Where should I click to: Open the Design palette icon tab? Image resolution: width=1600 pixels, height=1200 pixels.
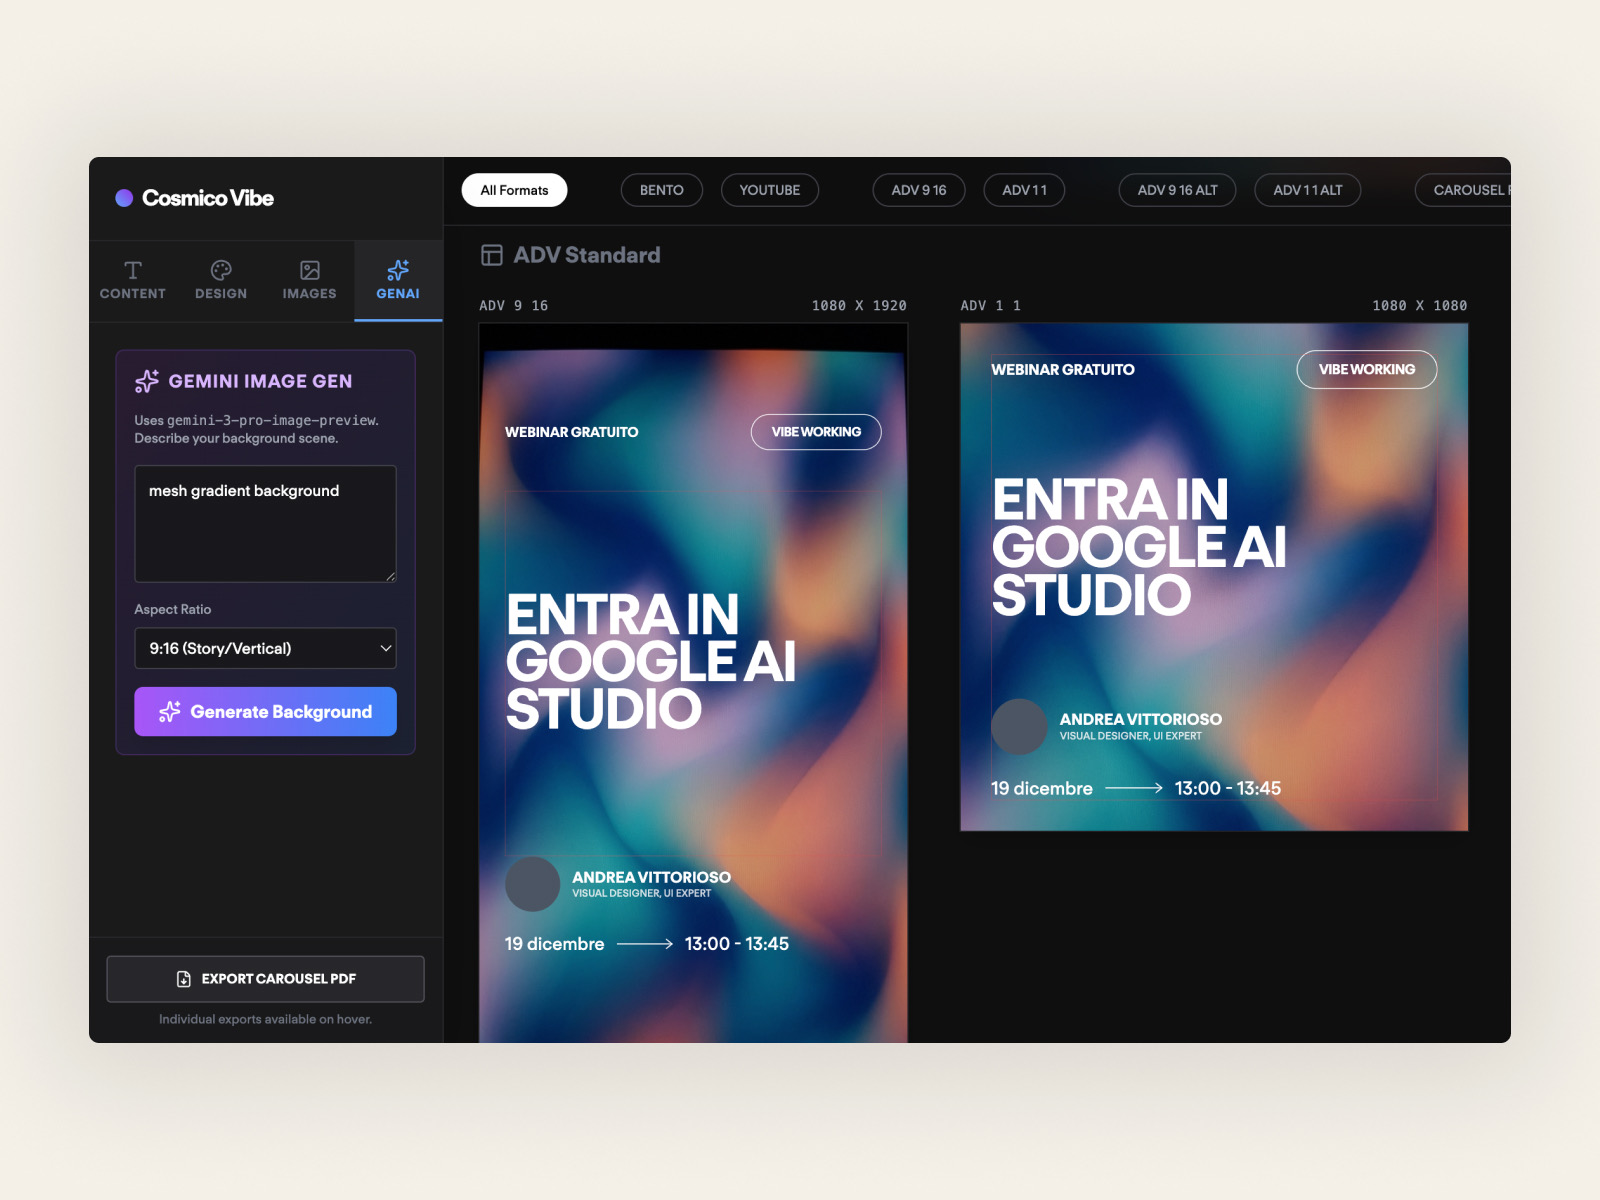(221, 270)
